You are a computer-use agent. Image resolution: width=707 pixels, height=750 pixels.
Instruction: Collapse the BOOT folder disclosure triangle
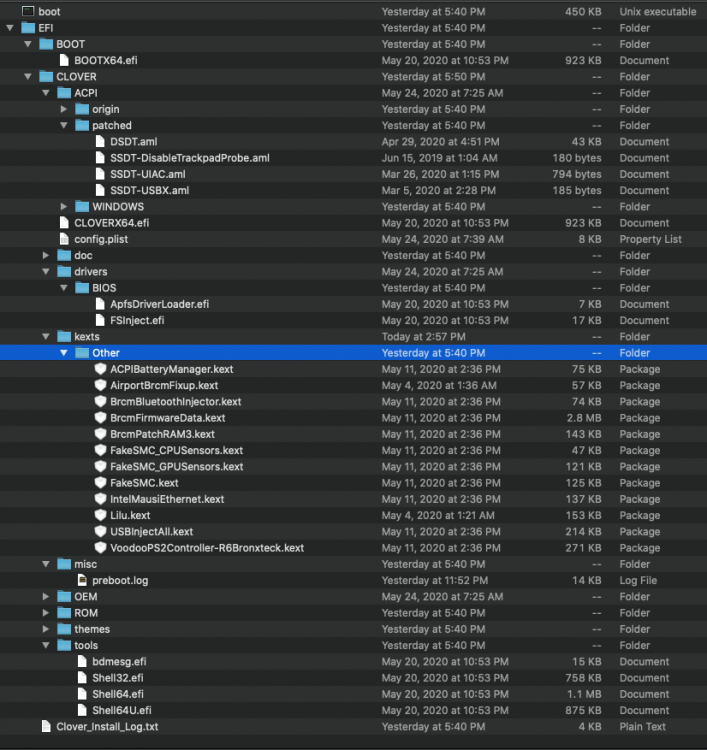click(x=28, y=44)
